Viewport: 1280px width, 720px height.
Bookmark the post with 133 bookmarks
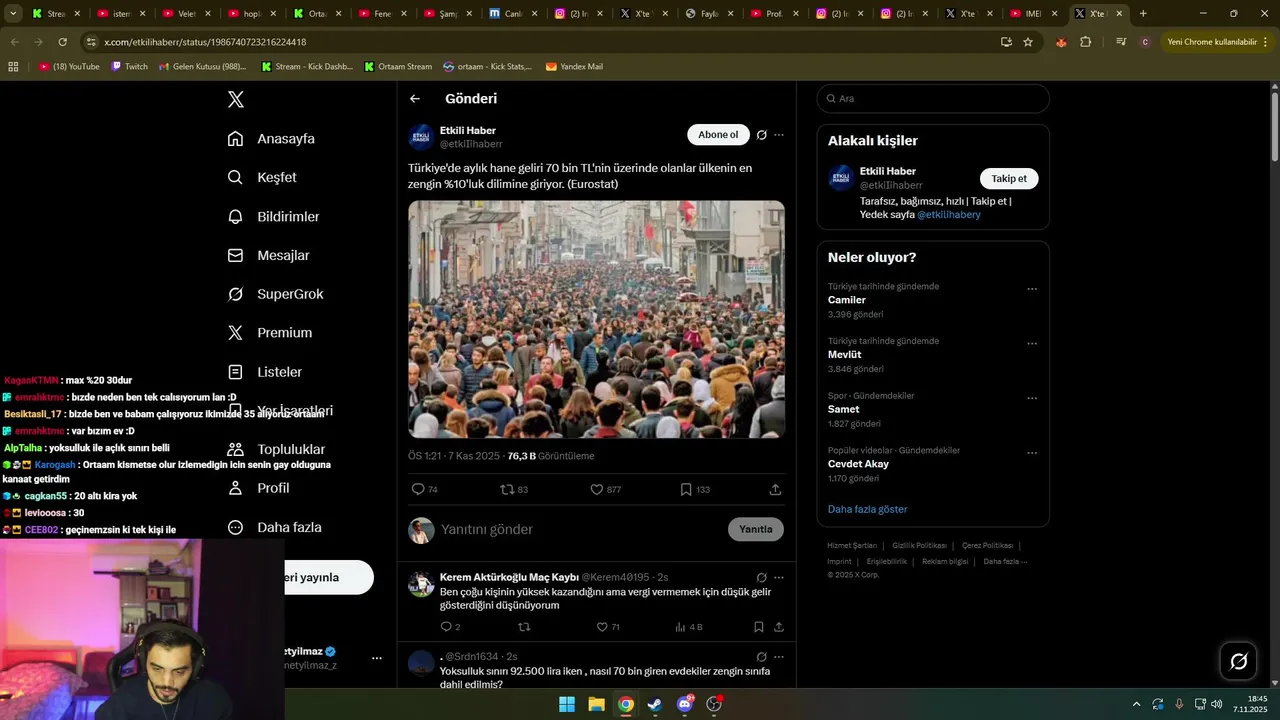(686, 489)
